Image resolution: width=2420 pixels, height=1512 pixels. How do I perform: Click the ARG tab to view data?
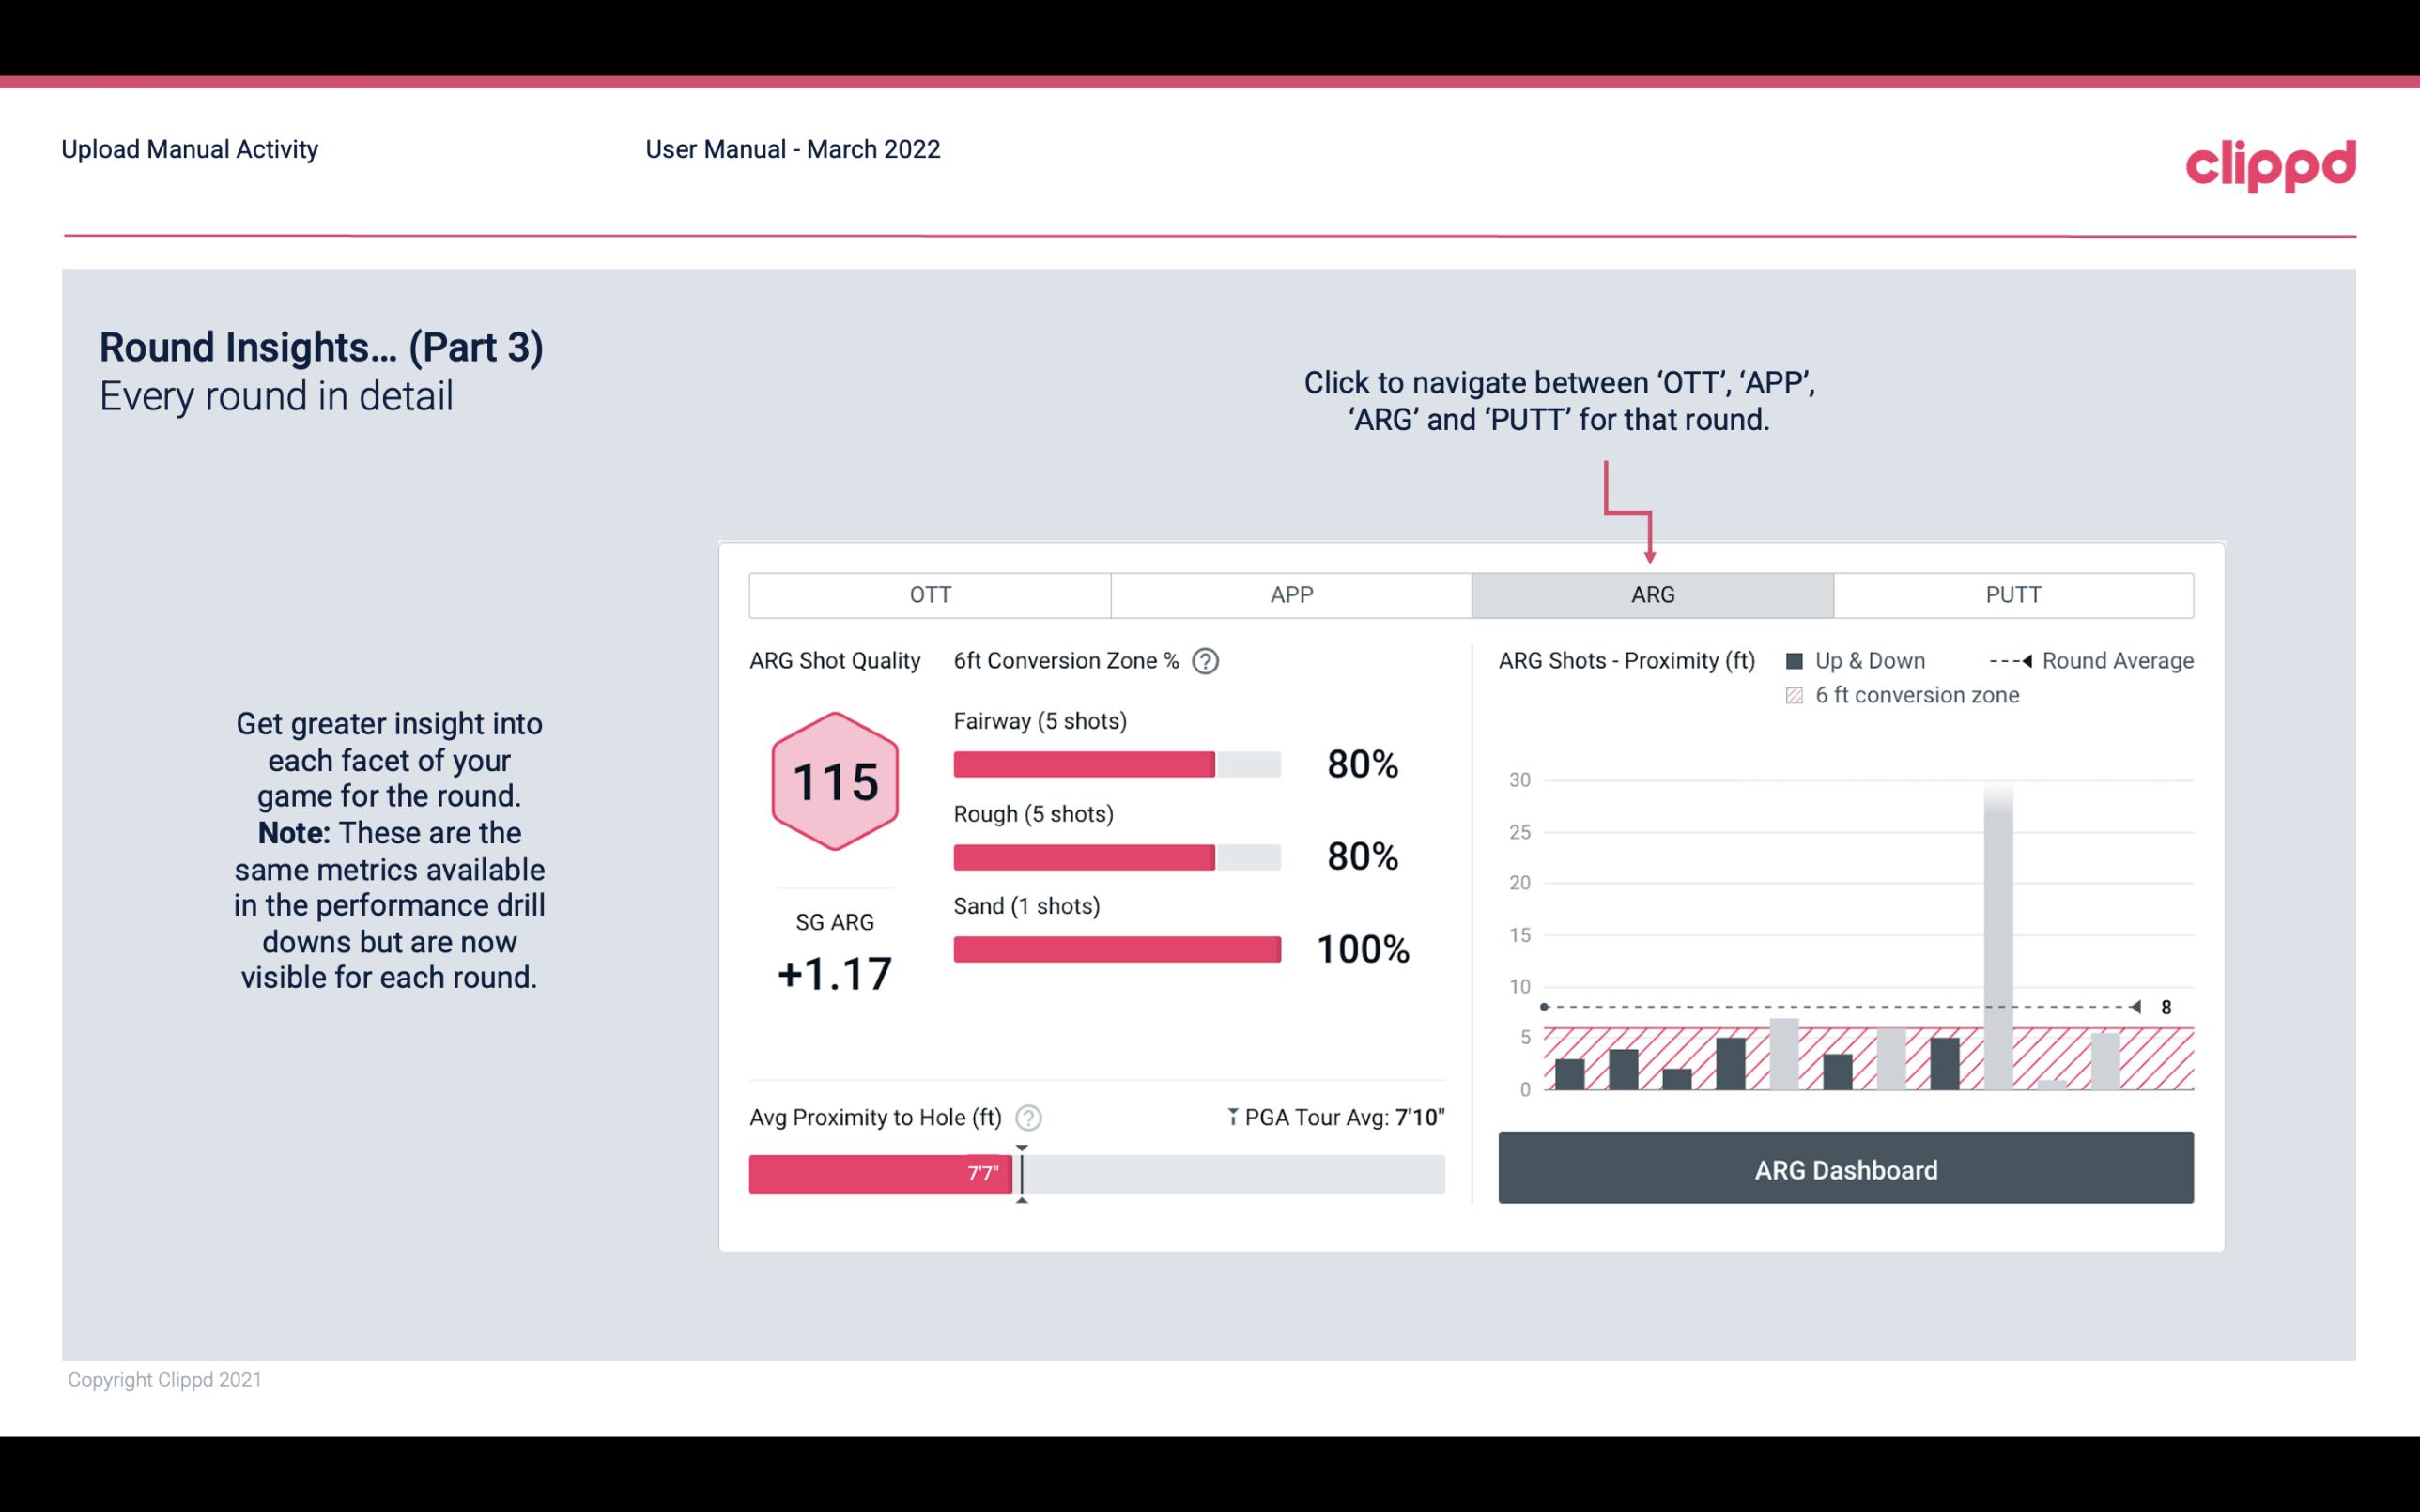(x=1652, y=595)
